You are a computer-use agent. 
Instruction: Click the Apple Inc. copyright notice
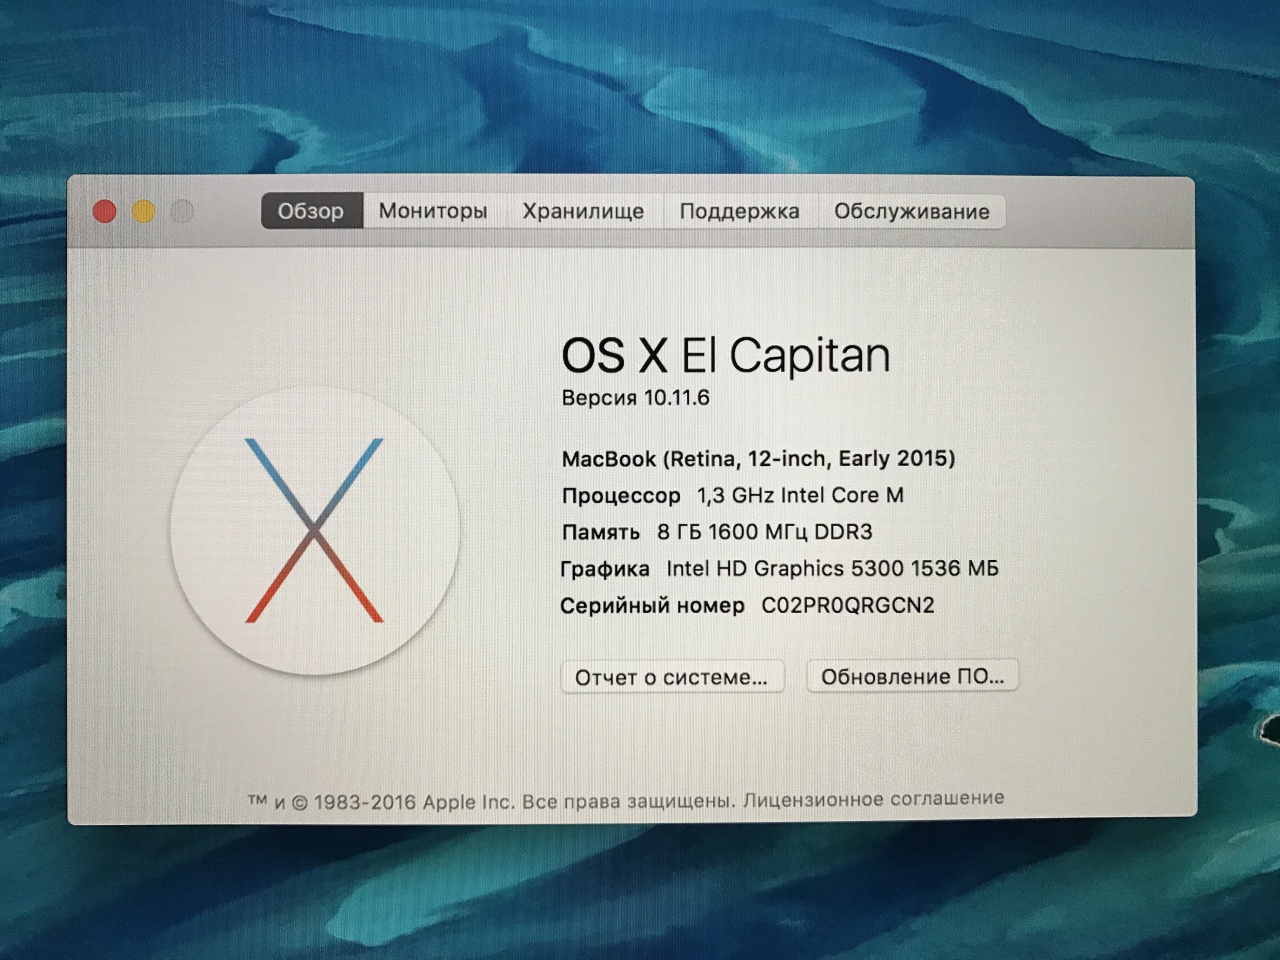pos(490,802)
